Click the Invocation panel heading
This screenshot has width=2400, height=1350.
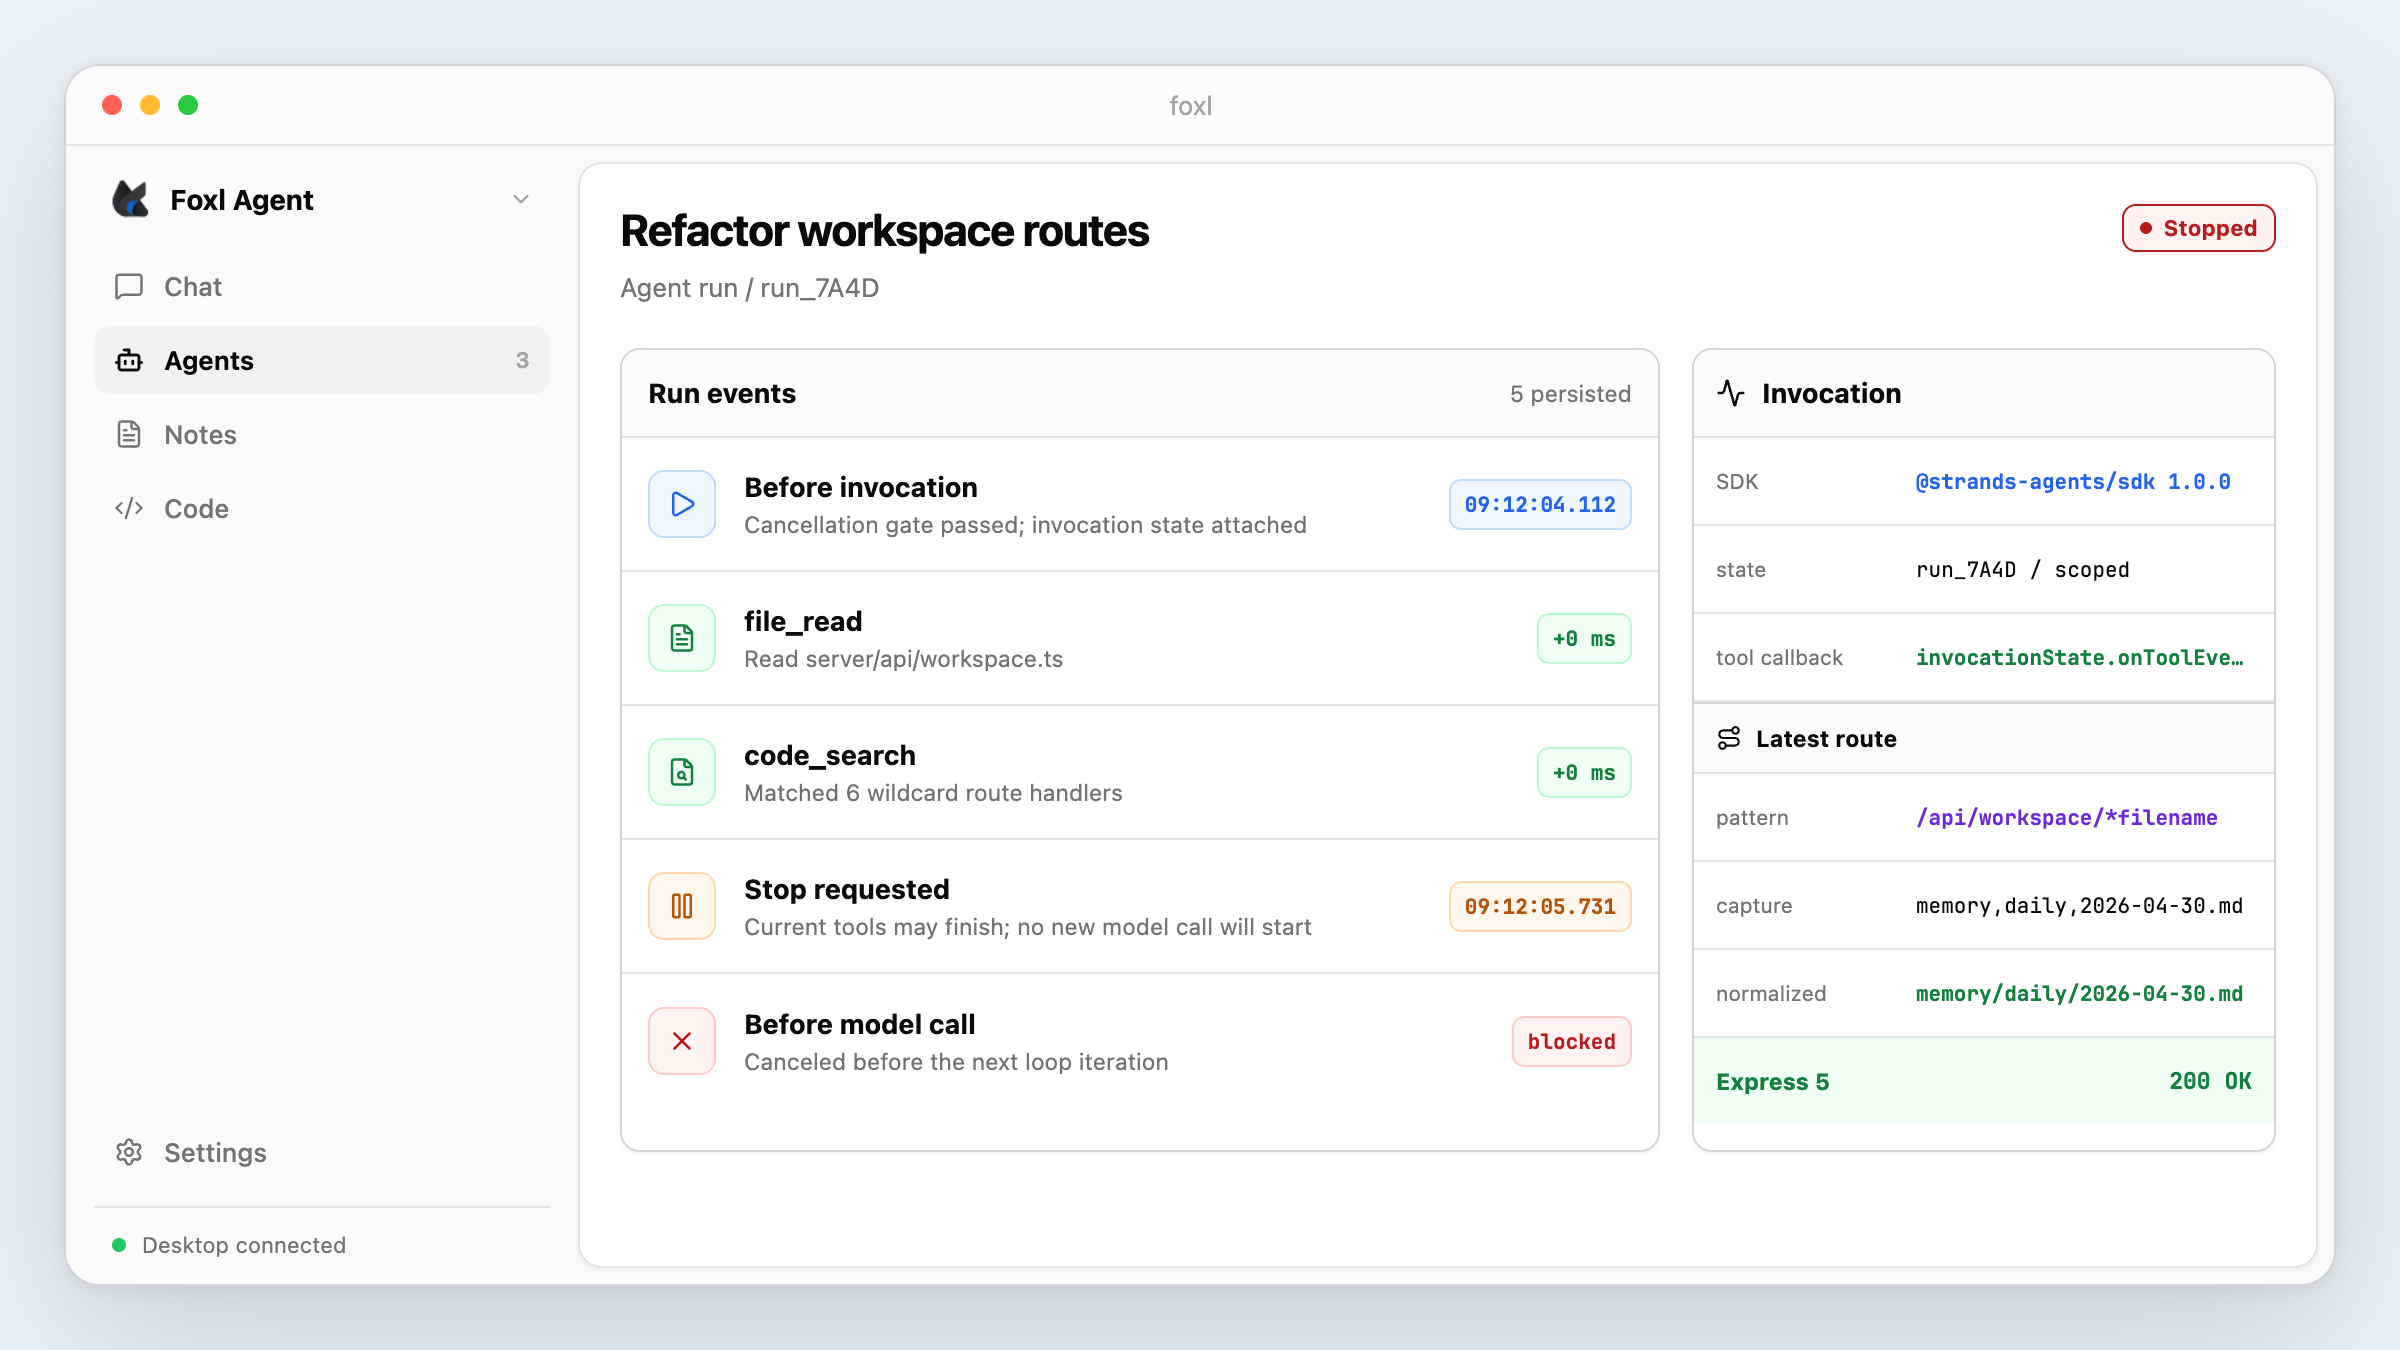click(x=1831, y=393)
